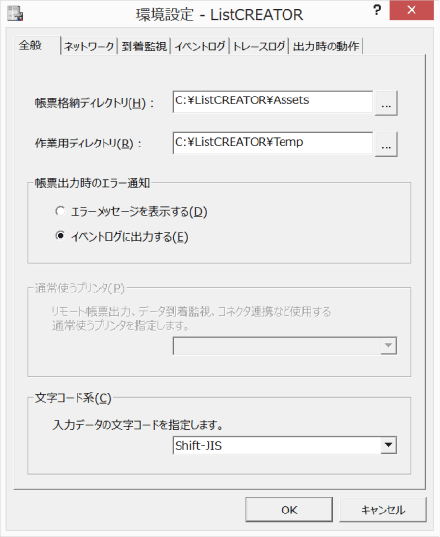The image size is (440, 537).
Task: Select エラーメッセージを表示する radio button
Action: tap(60, 211)
